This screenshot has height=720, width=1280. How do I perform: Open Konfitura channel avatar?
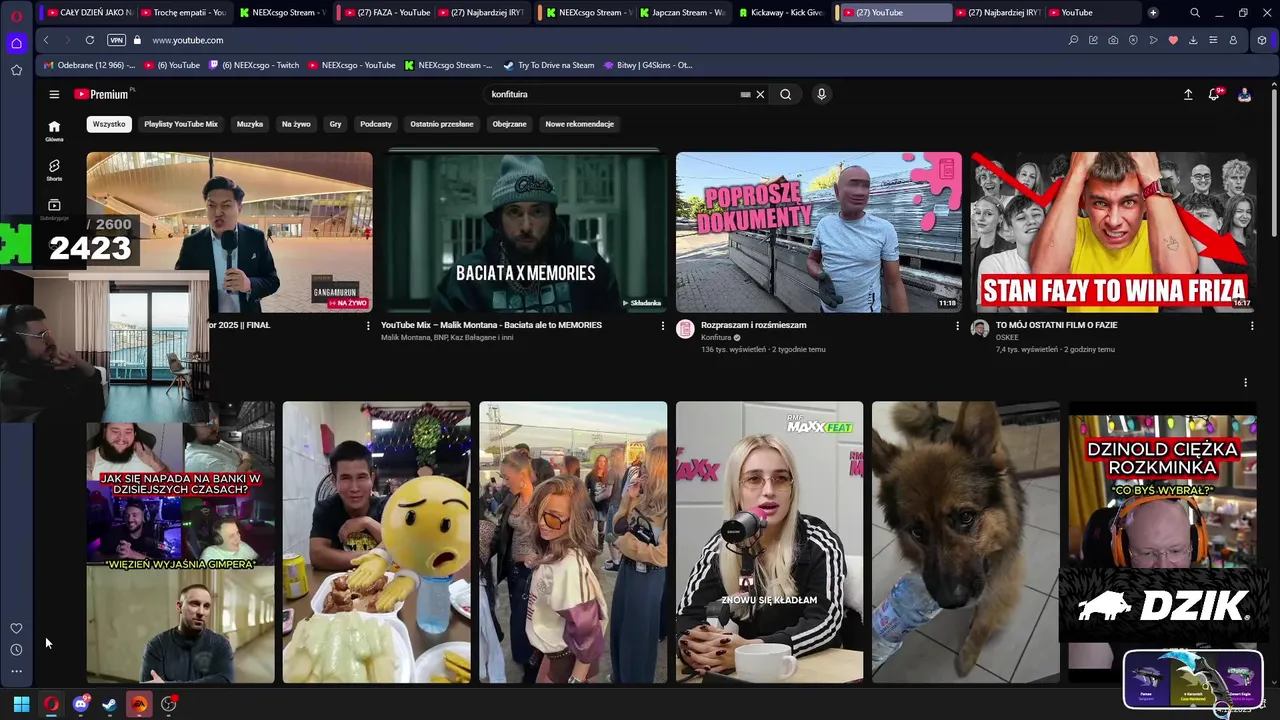[685, 329]
